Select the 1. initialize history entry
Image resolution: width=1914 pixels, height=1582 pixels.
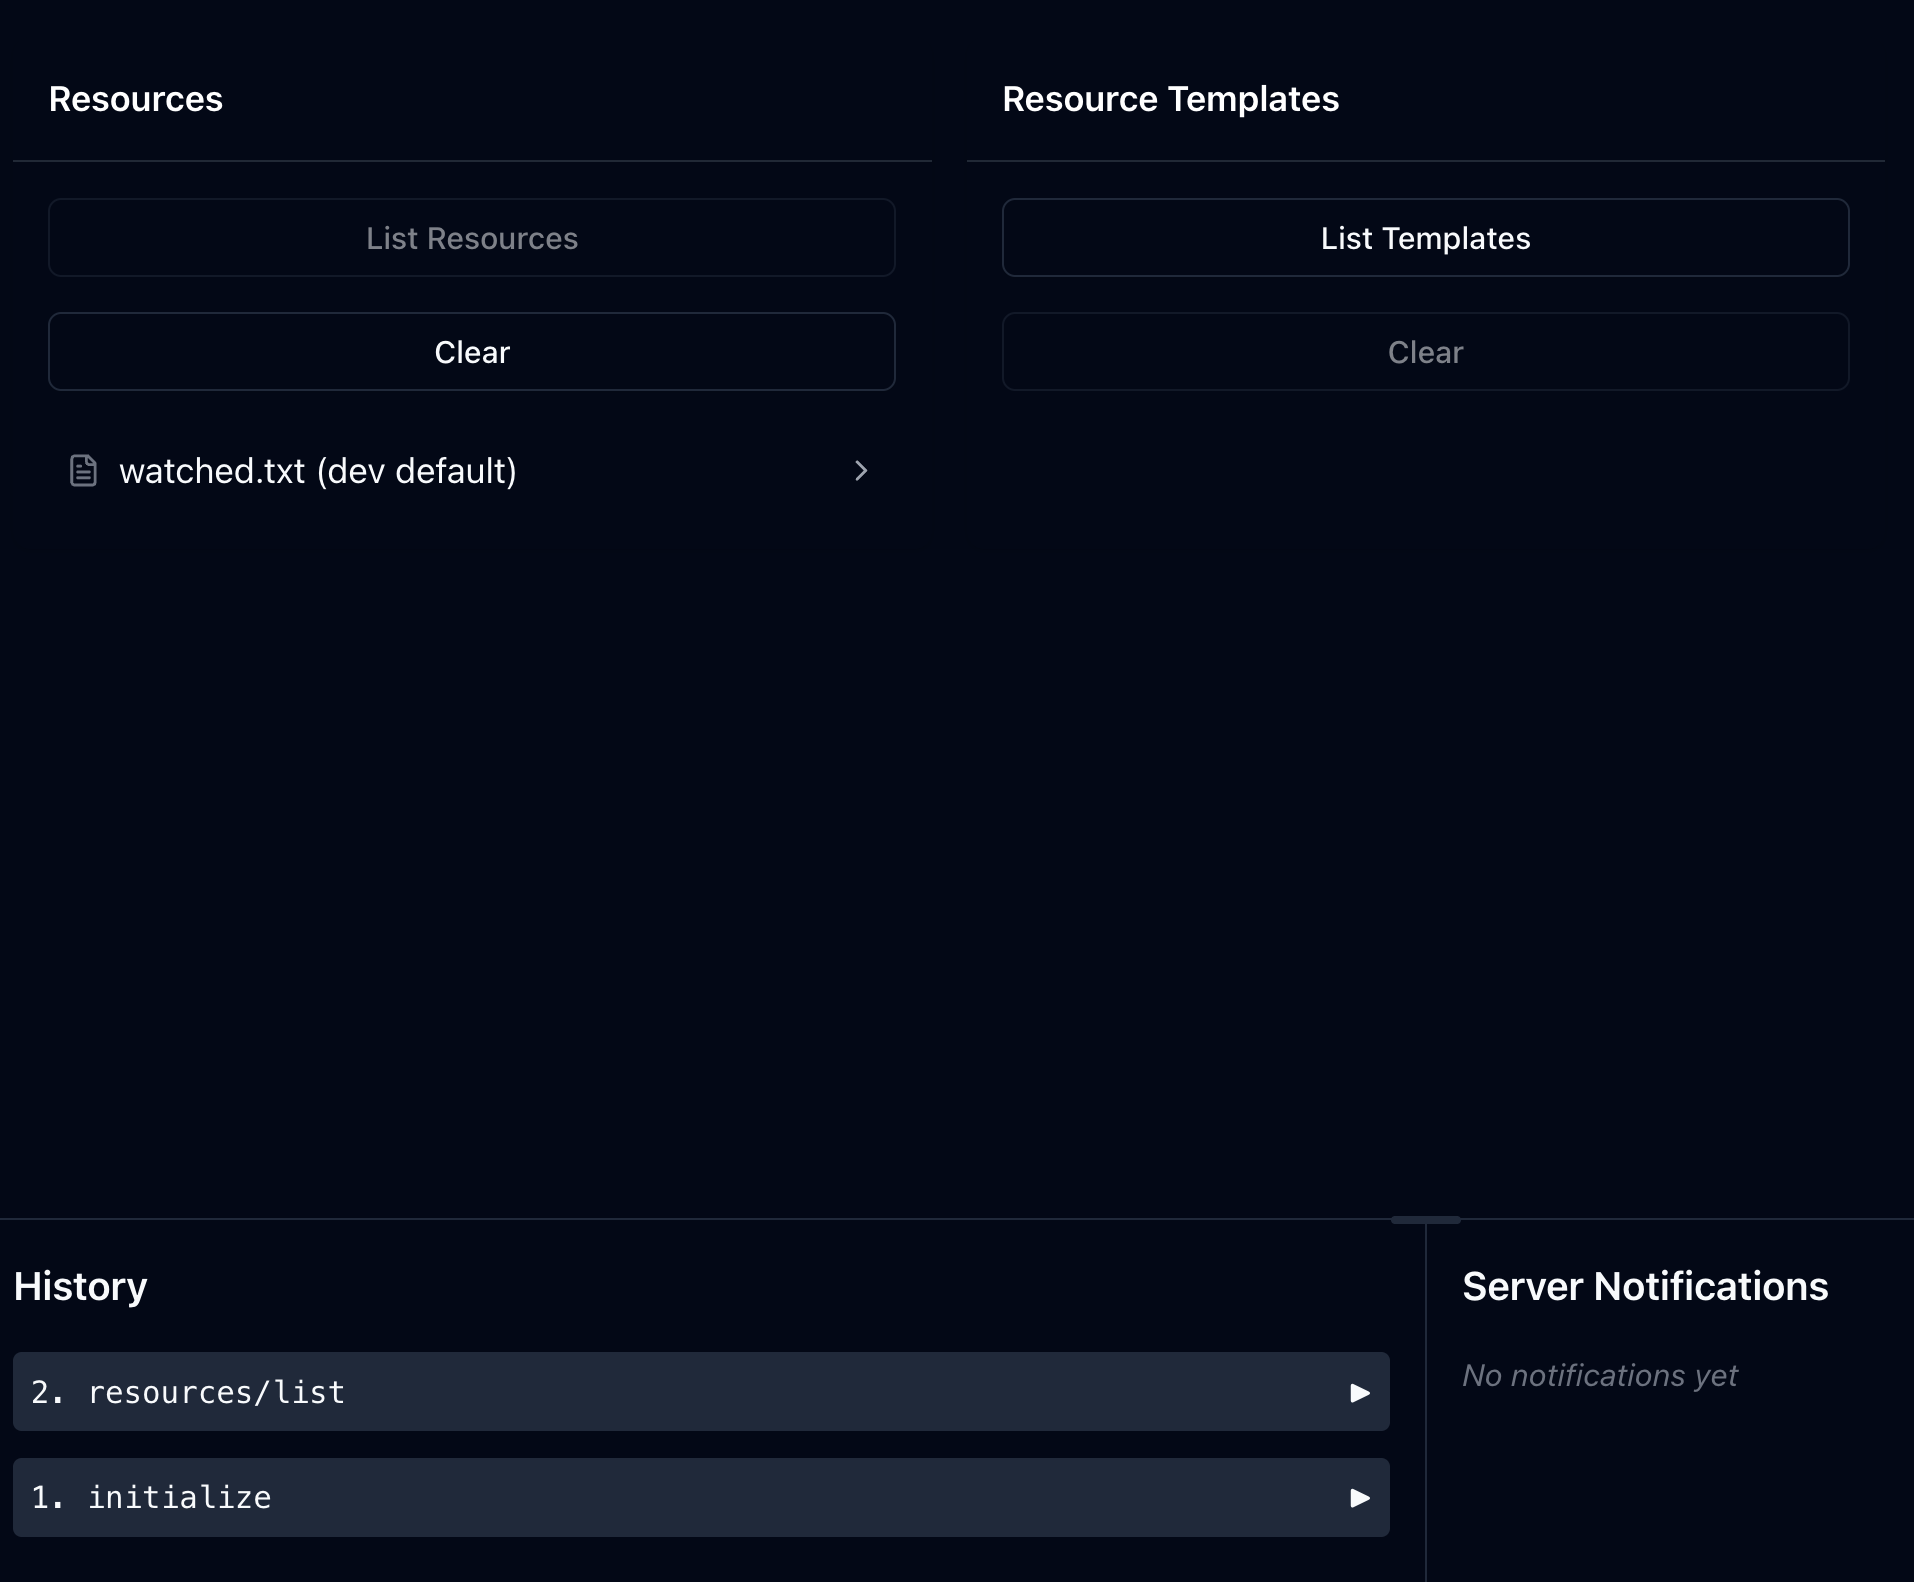point(701,1497)
